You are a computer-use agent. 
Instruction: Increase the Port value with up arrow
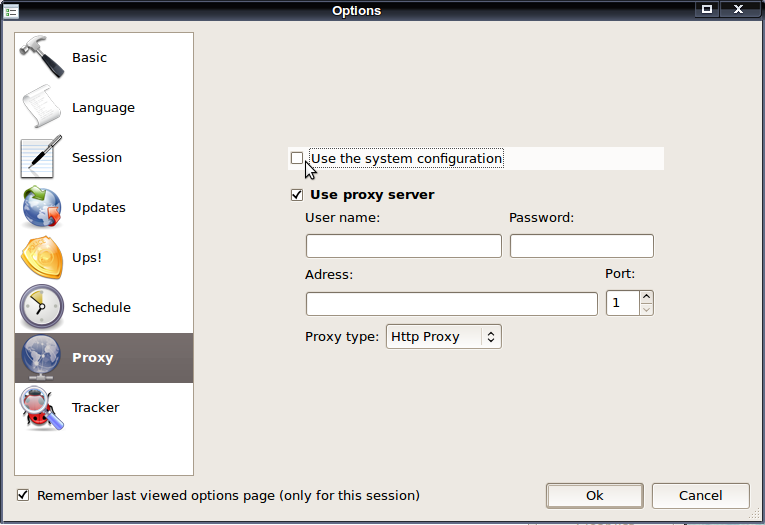pos(646,297)
